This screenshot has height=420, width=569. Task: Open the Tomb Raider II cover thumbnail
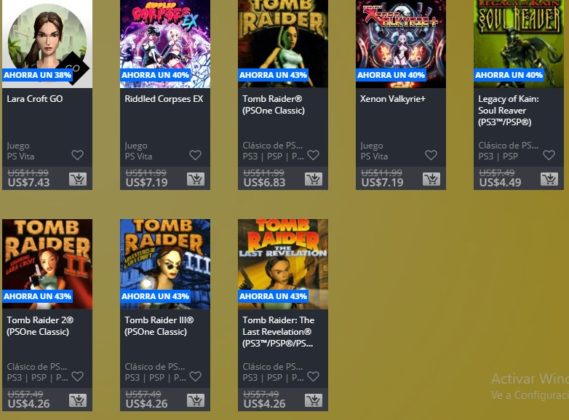pos(47,264)
